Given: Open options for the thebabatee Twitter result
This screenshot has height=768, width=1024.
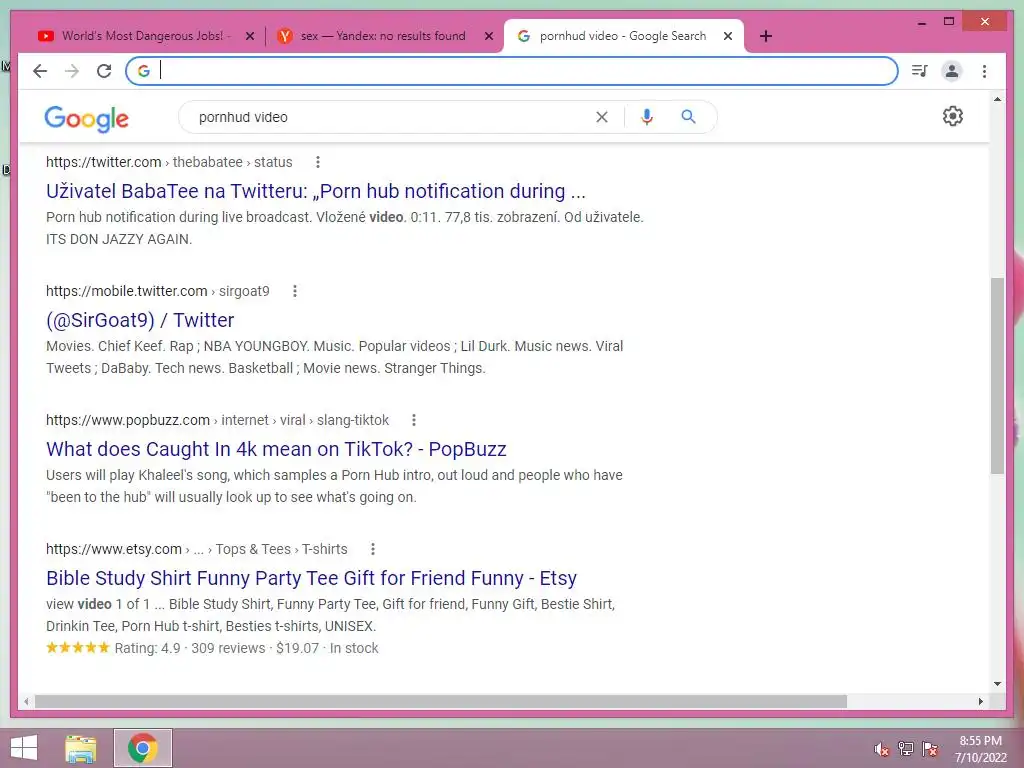Looking at the screenshot, I should tap(317, 162).
